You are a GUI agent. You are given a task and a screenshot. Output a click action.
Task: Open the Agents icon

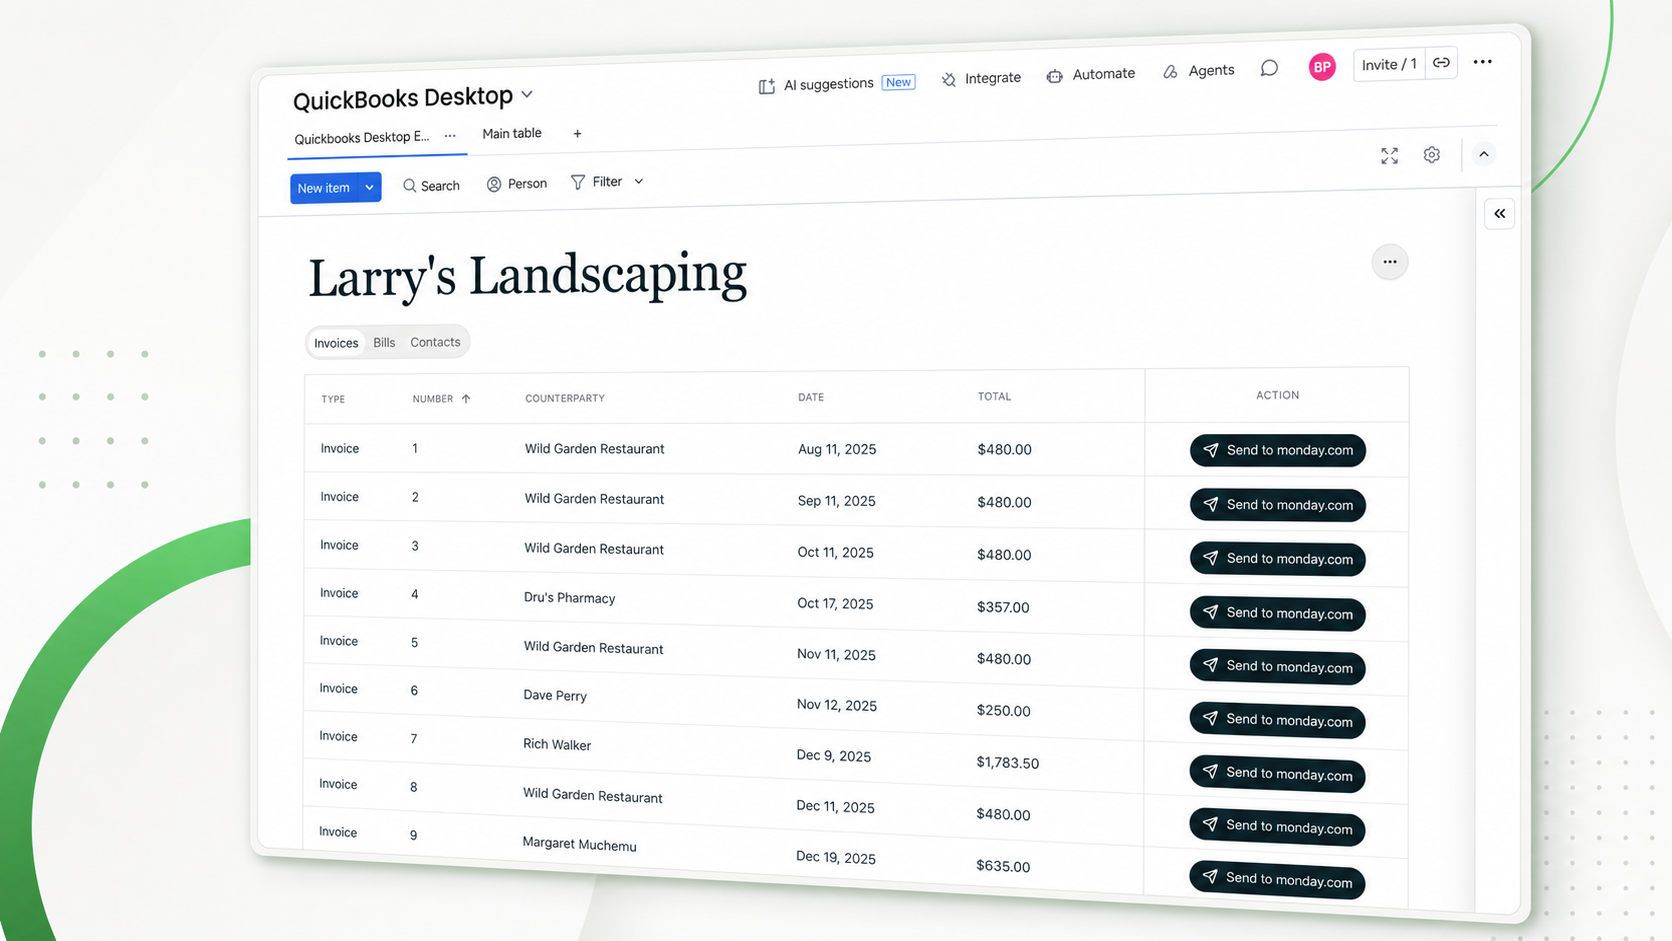(1170, 72)
